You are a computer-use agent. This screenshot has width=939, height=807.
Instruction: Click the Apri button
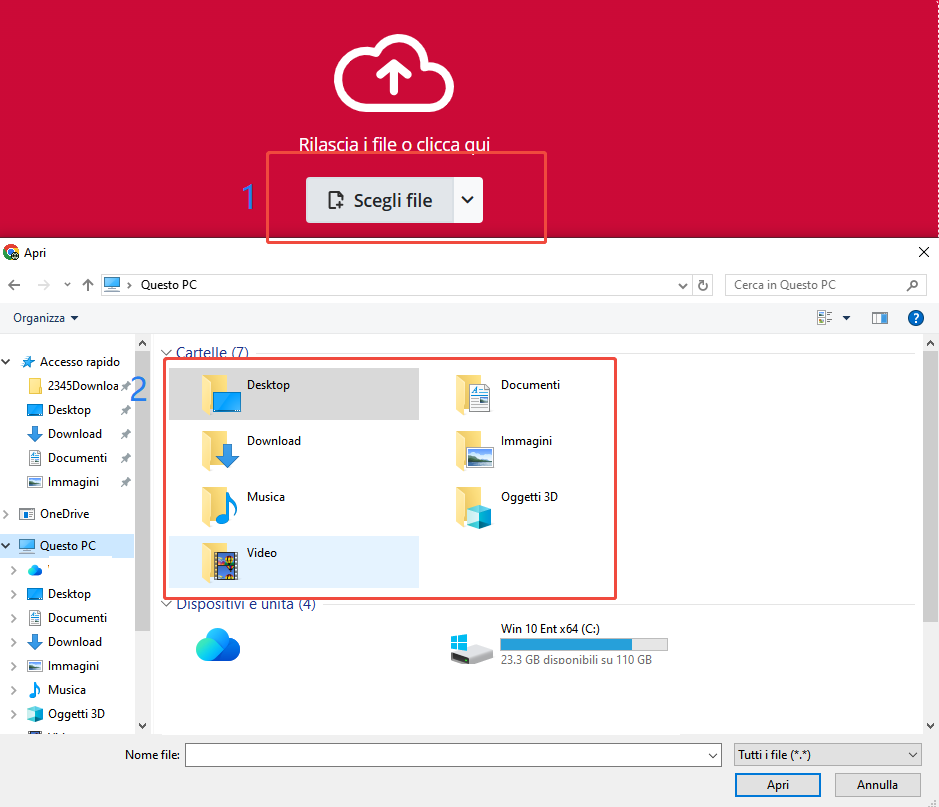777,785
